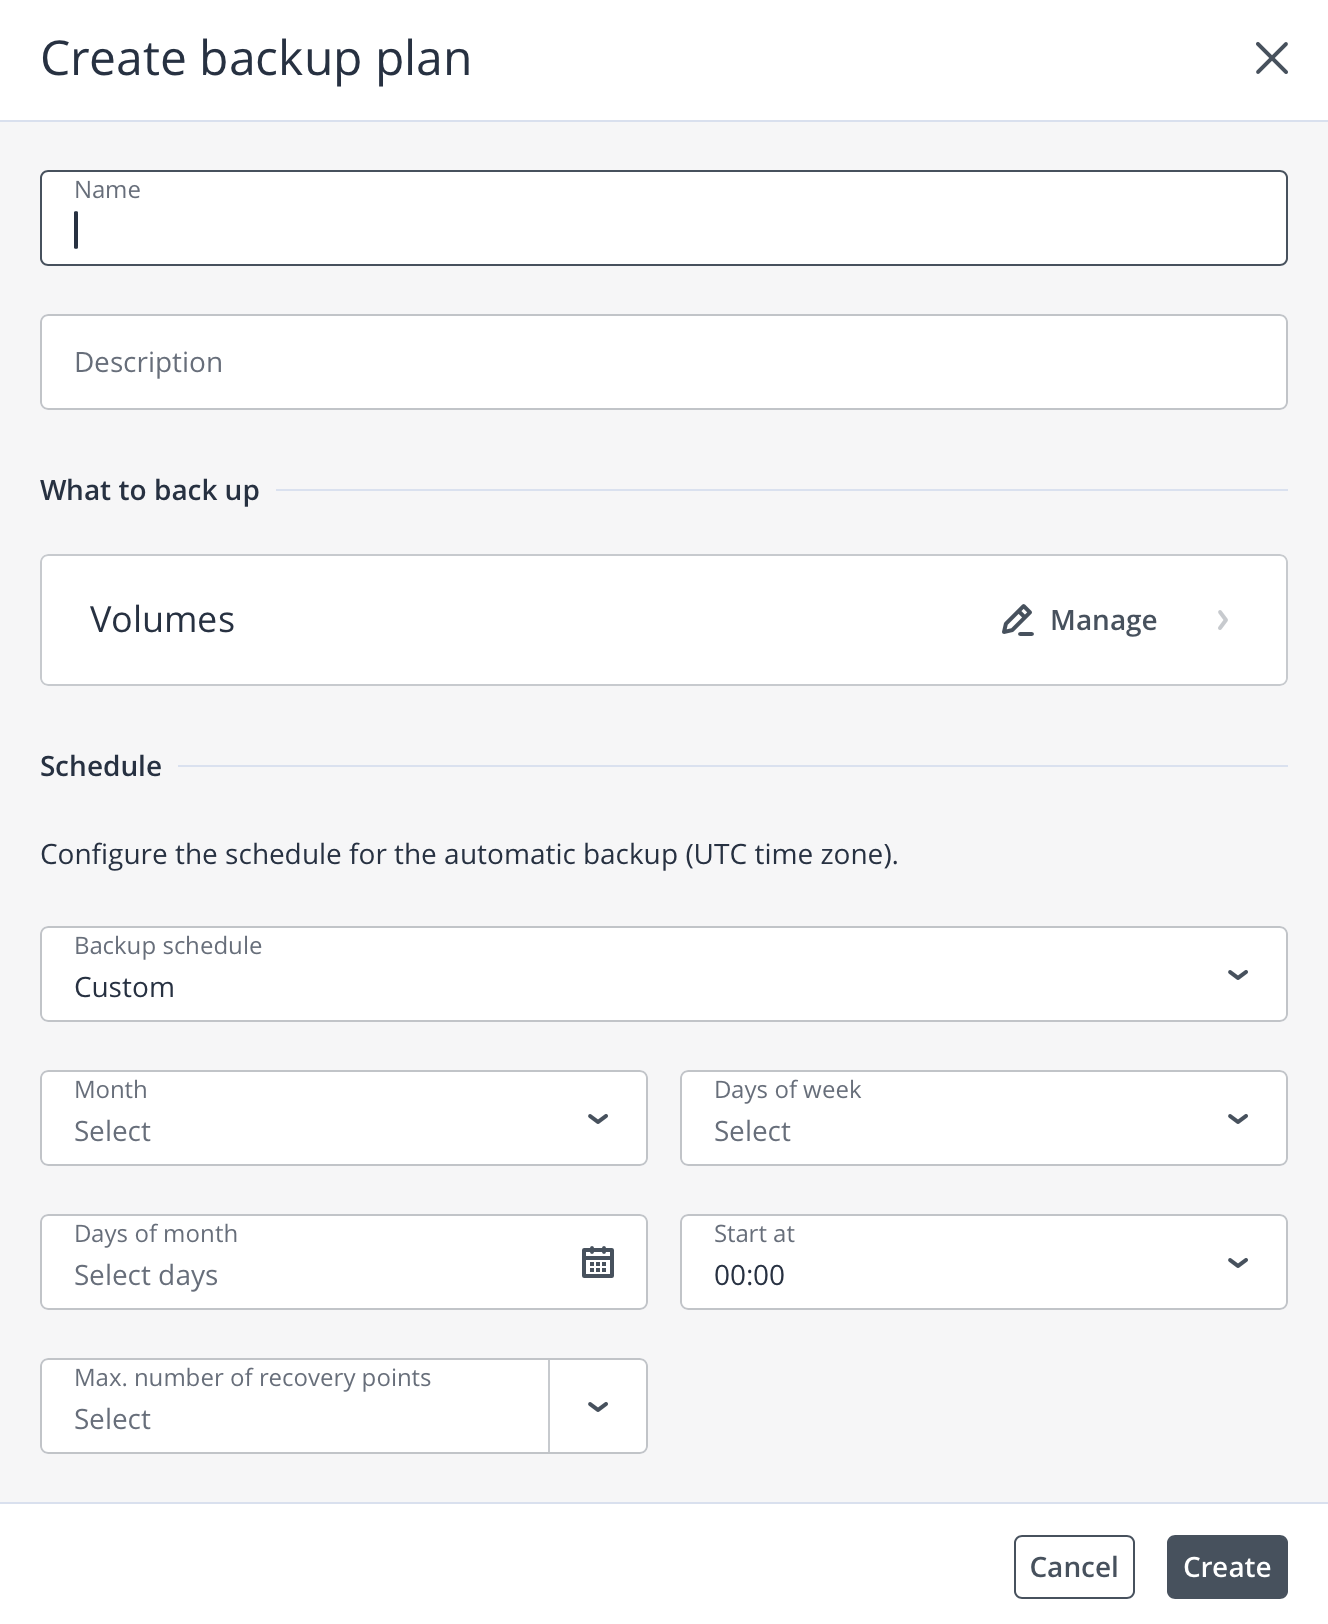The height and width of the screenshot is (1624, 1328).
Task: Click the Month dropdown chevron arrow
Action: pyautogui.click(x=597, y=1118)
